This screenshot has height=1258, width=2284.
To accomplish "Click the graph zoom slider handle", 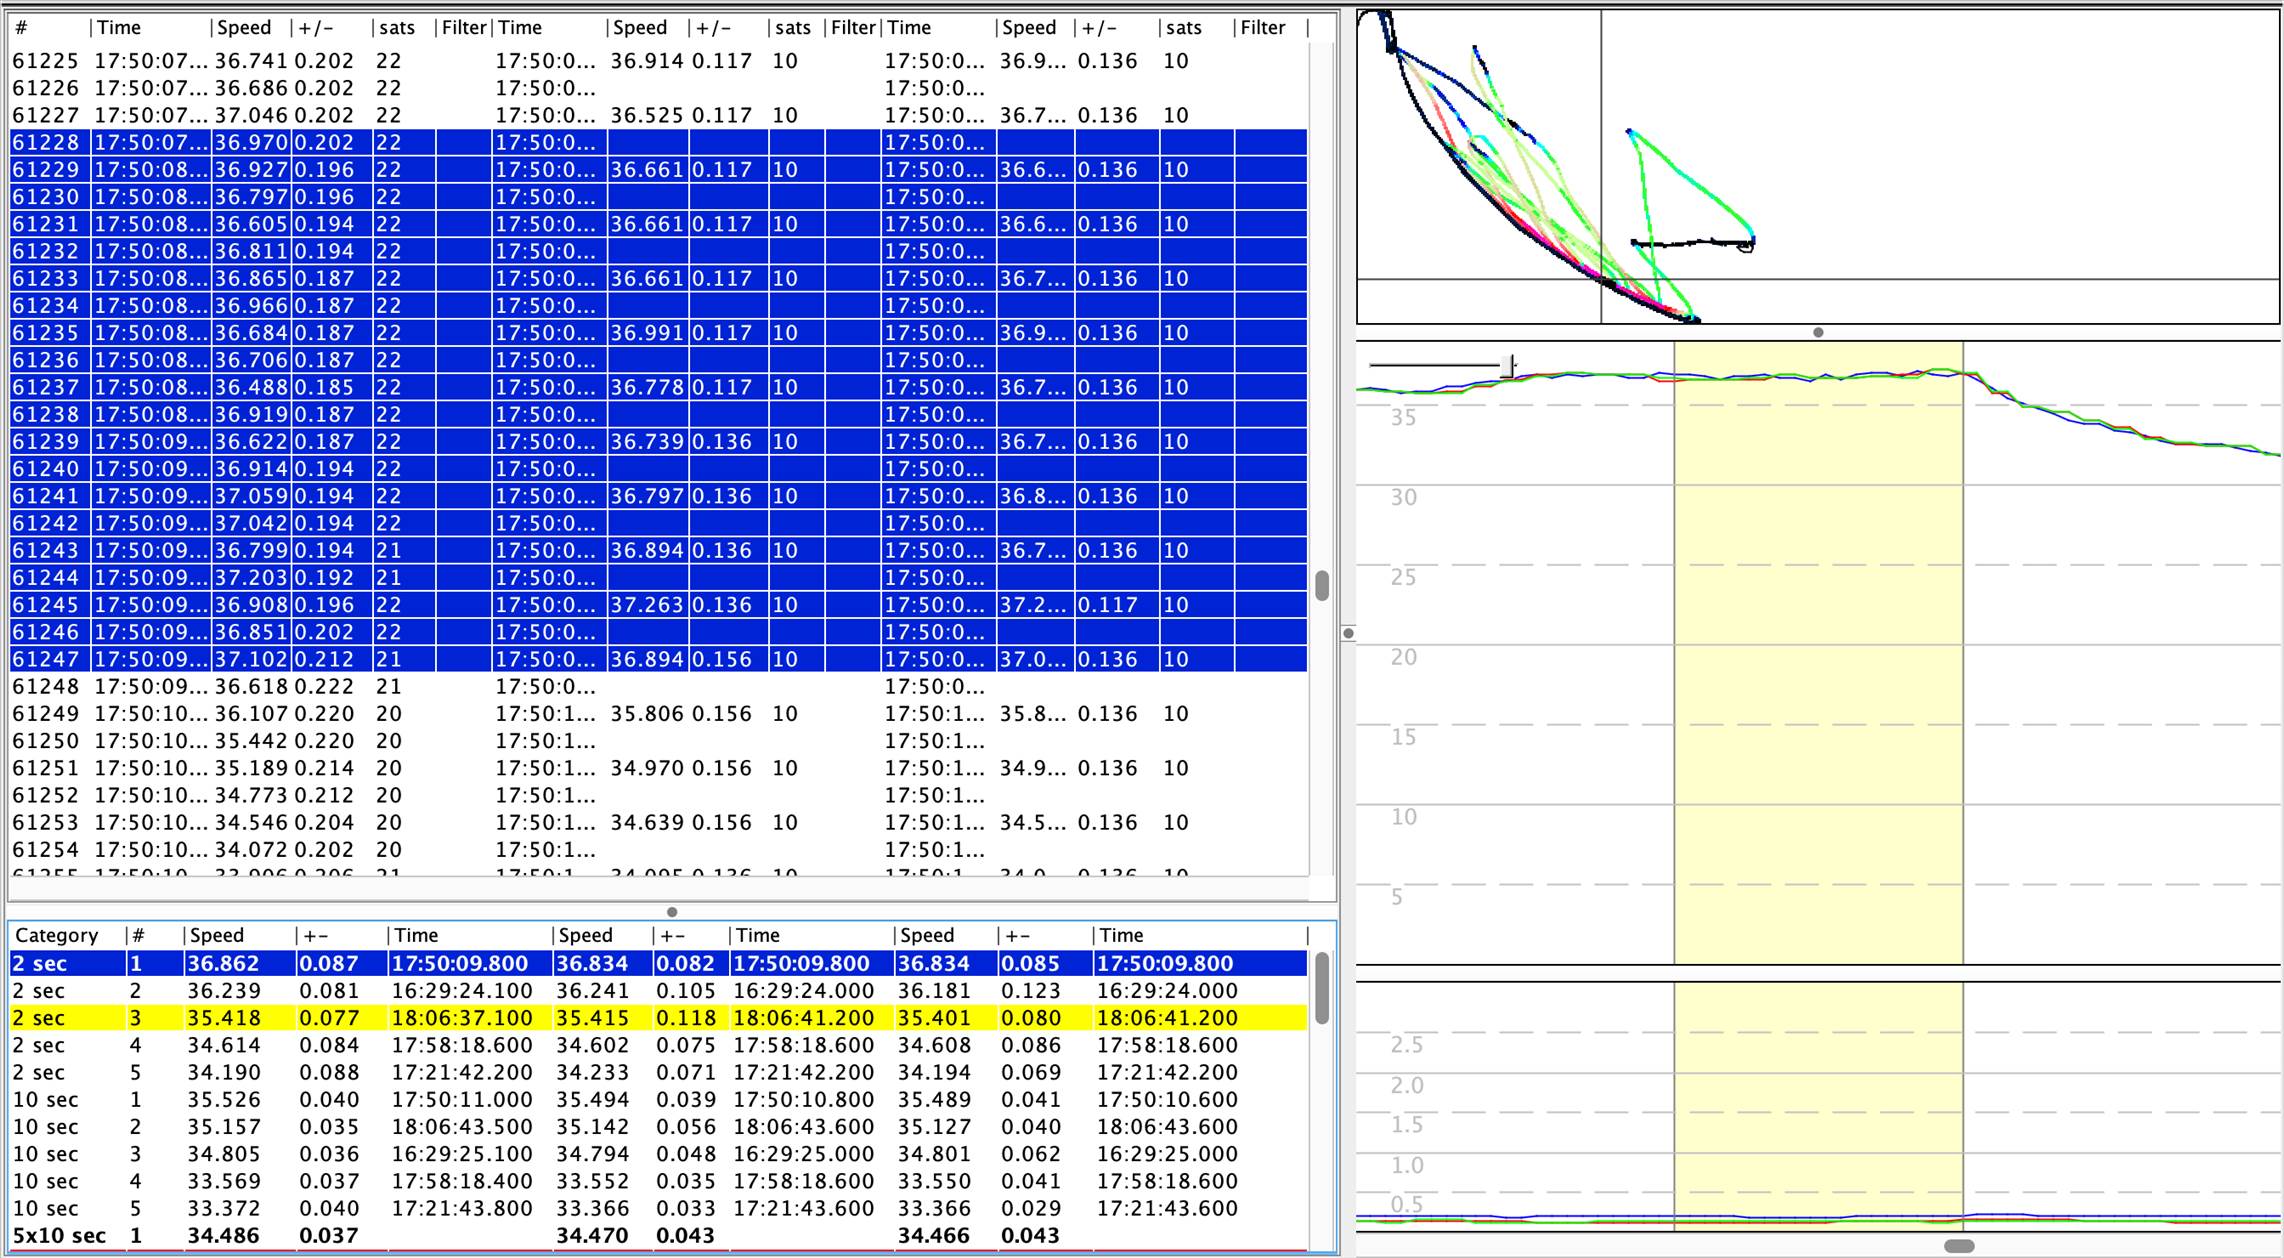I will (x=1507, y=365).
